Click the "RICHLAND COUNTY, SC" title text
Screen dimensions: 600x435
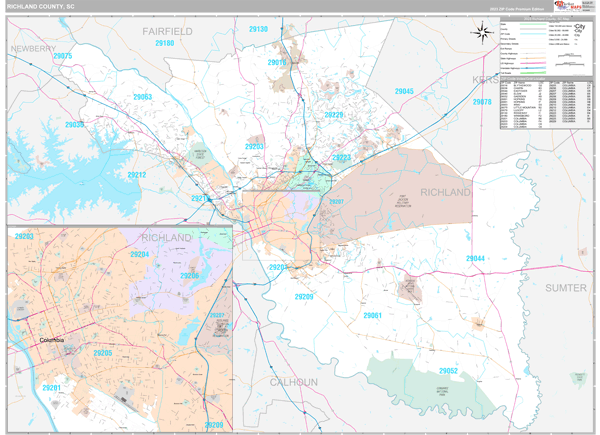45,7
